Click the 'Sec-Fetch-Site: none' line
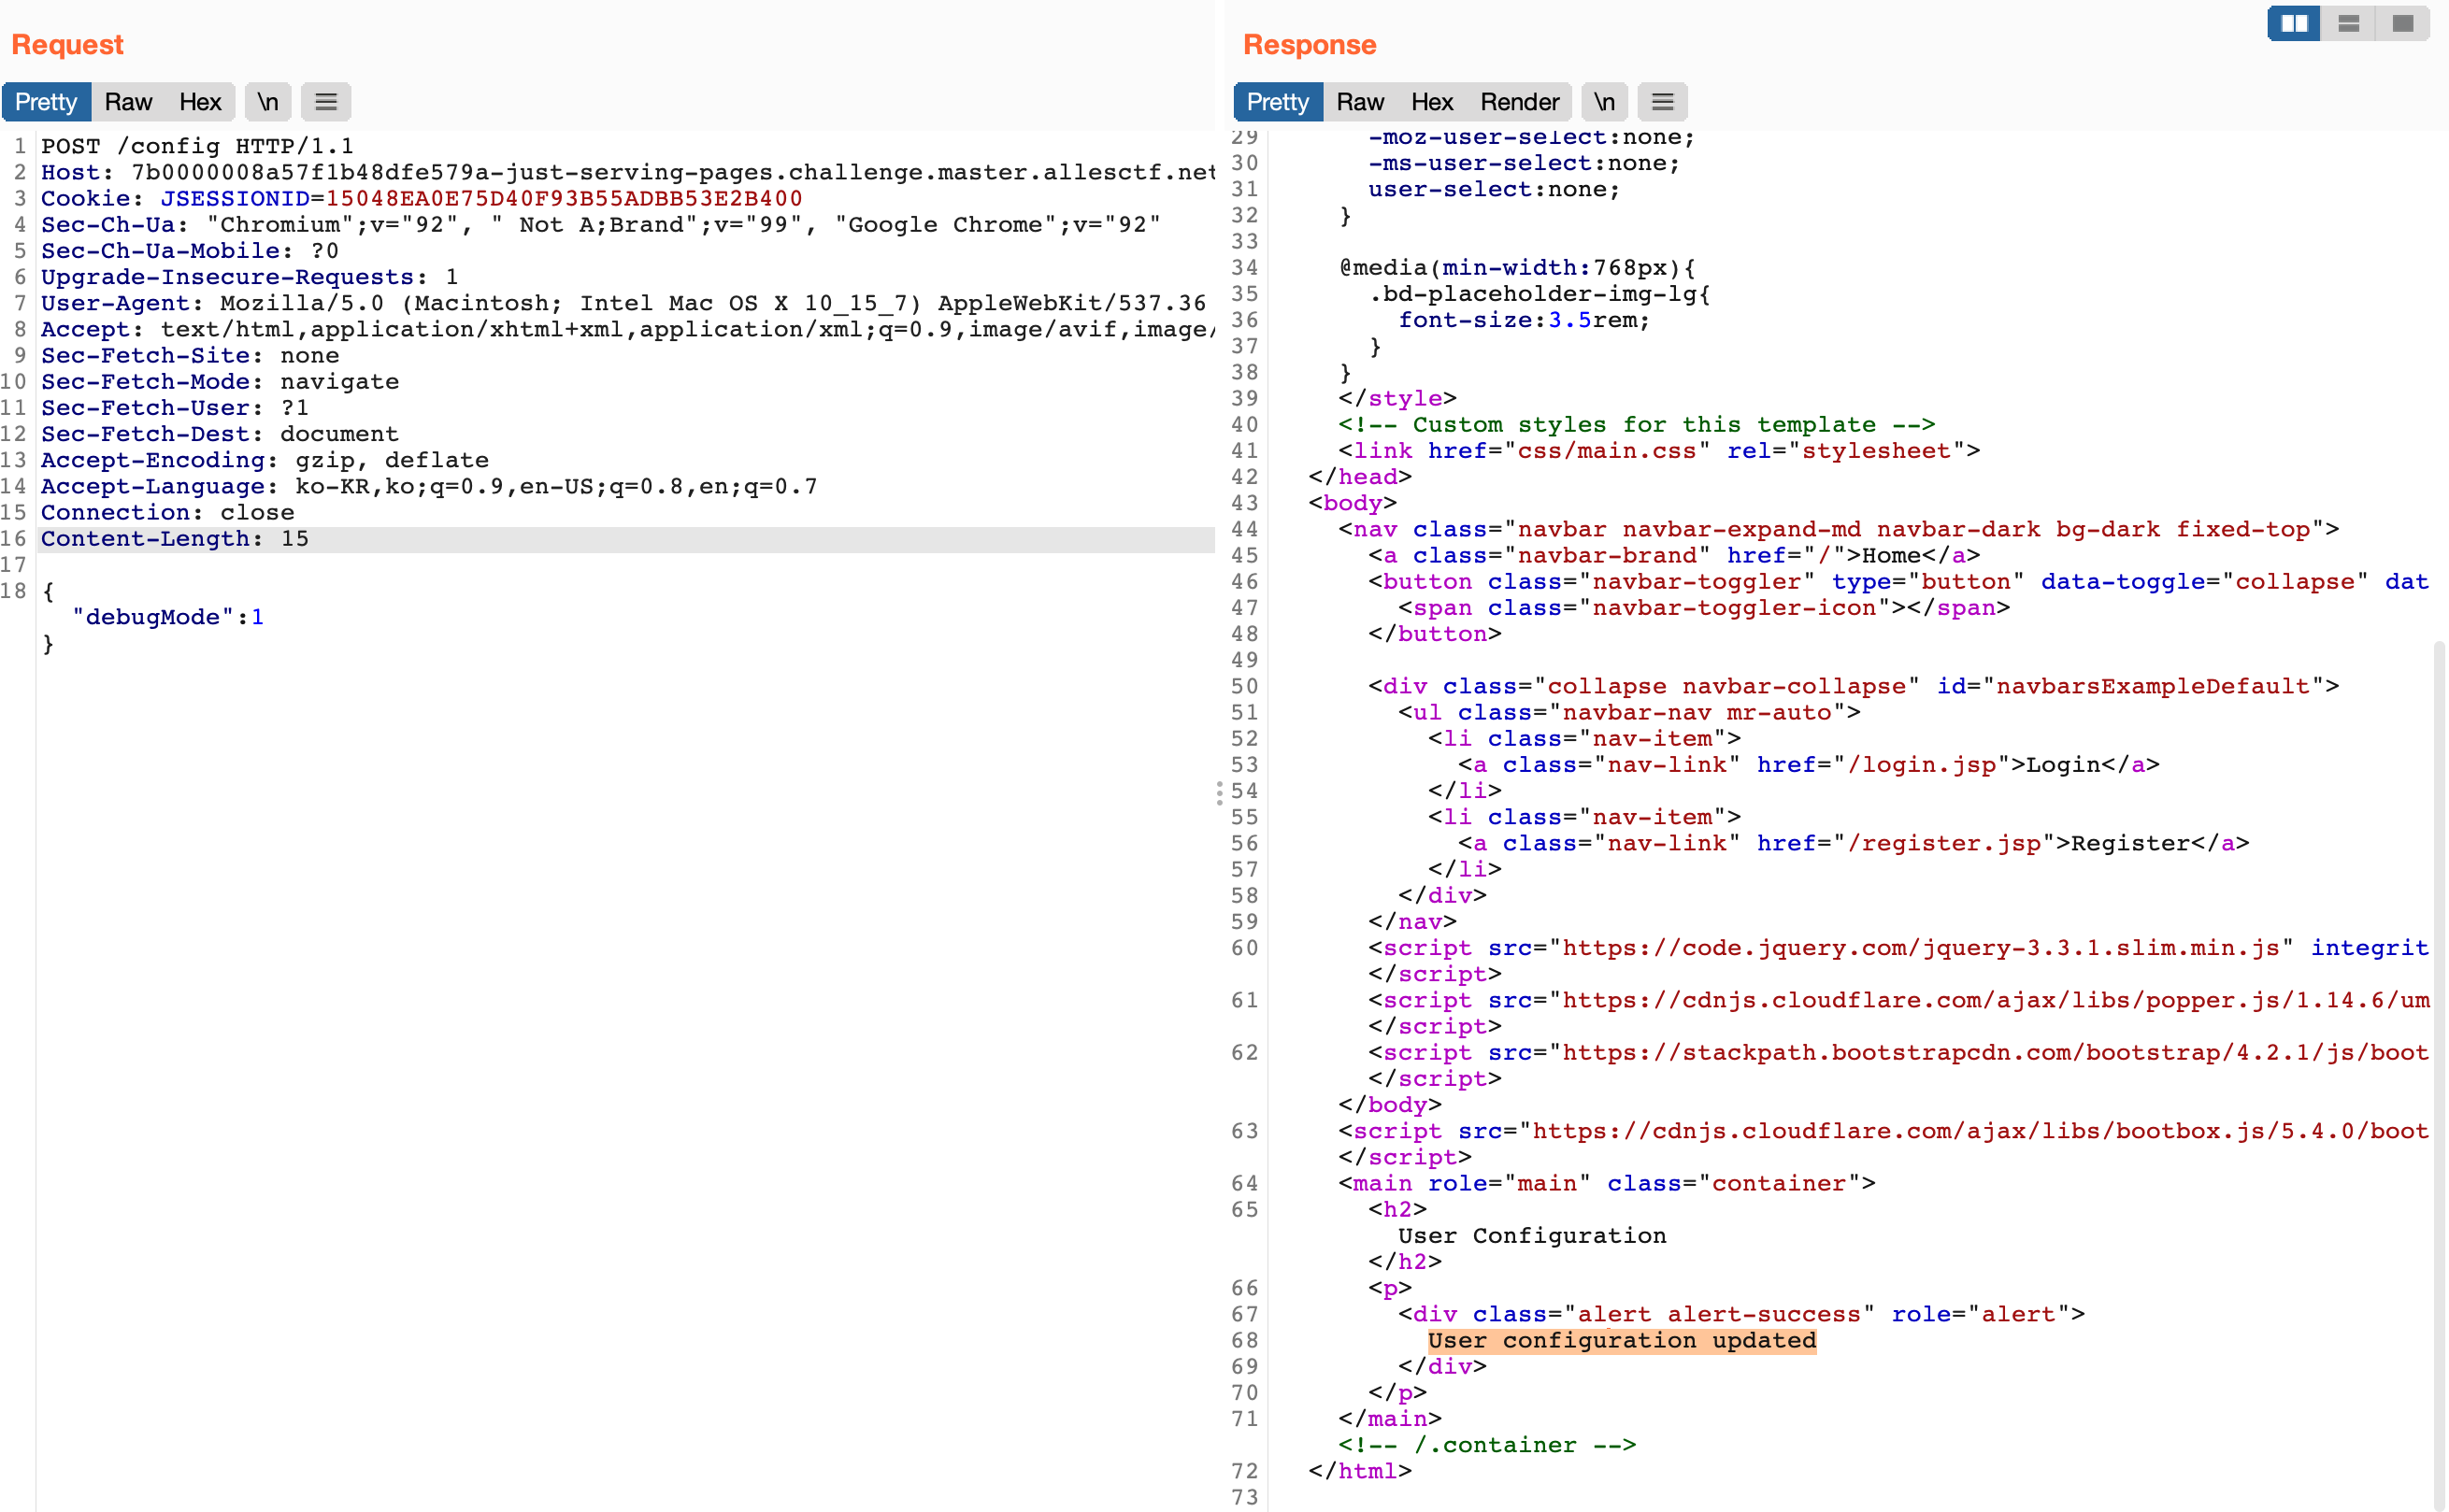The width and height of the screenshot is (2449, 1512). click(190, 355)
